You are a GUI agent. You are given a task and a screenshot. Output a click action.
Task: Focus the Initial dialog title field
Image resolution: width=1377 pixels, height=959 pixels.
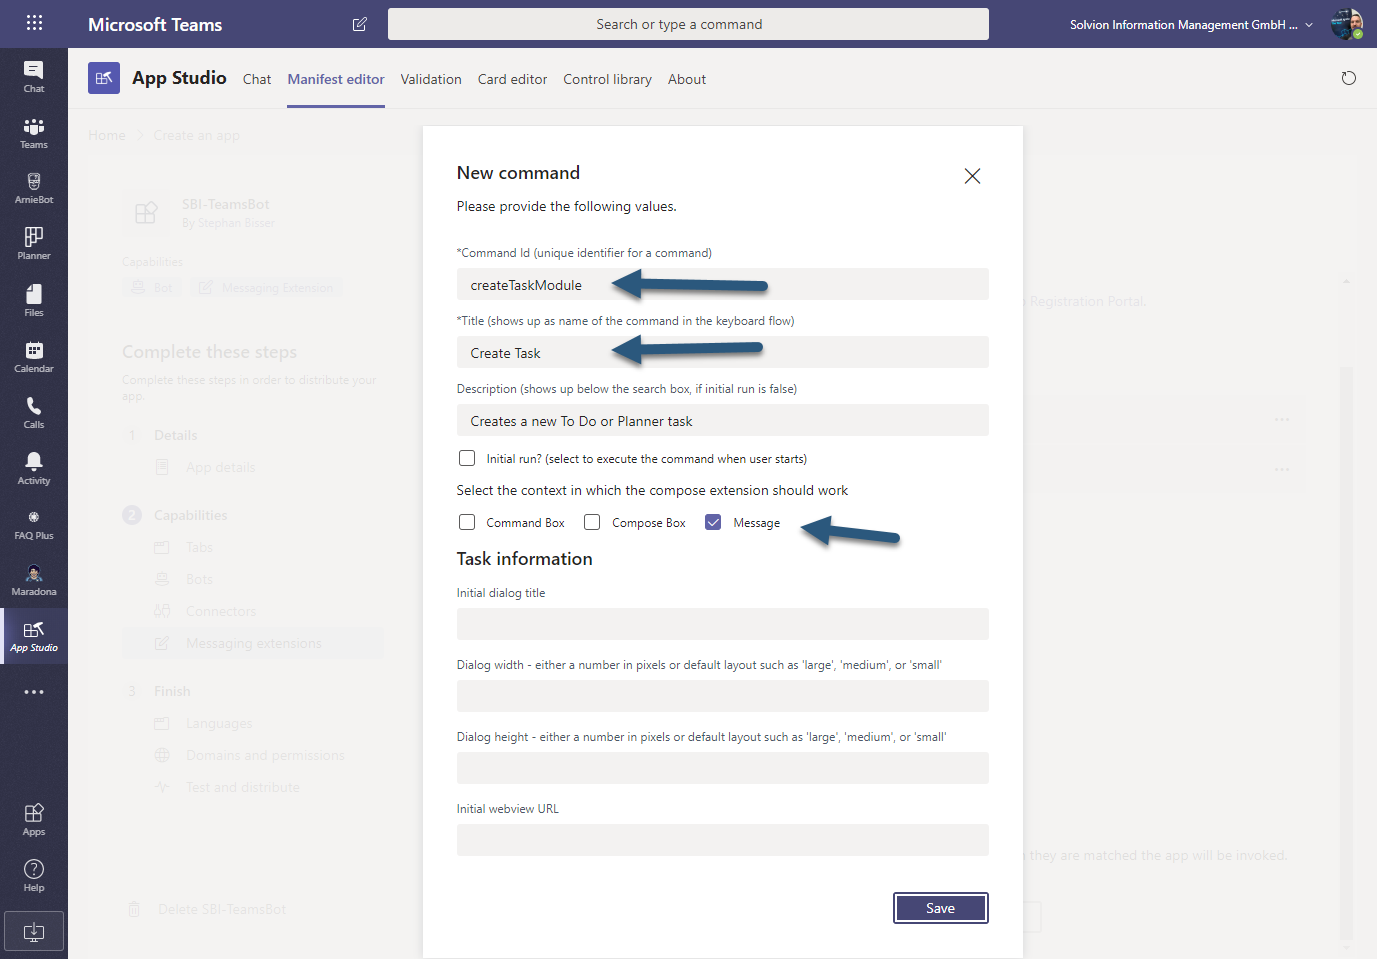click(x=723, y=624)
